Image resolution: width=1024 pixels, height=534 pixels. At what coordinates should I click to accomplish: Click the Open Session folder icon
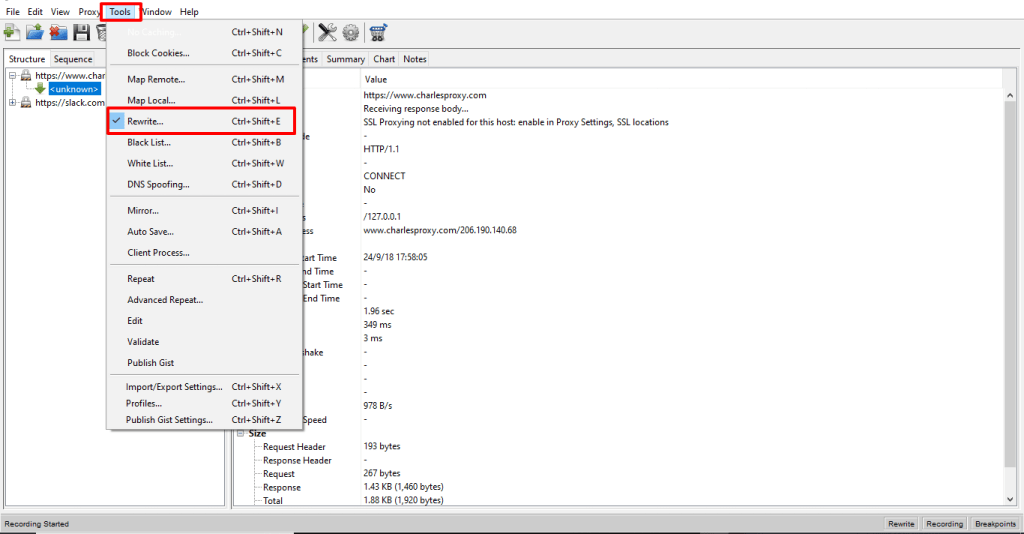pos(35,33)
